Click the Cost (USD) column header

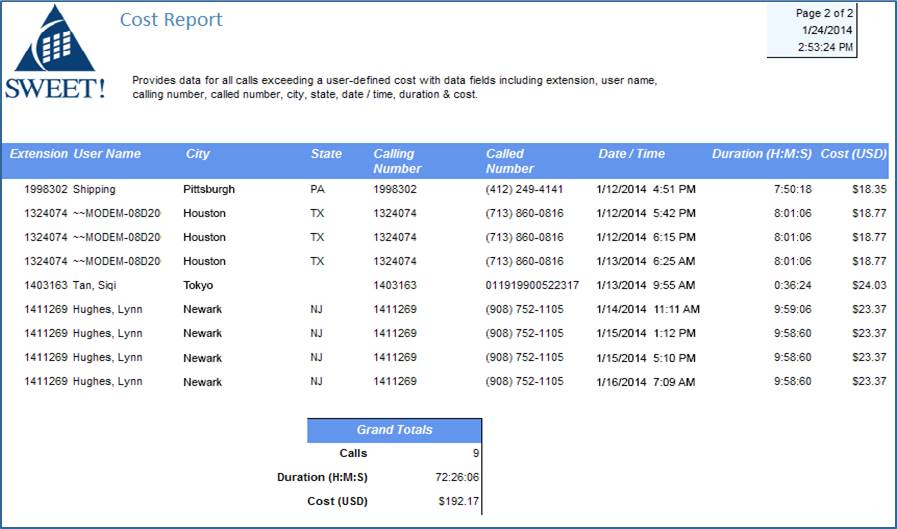[853, 154]
